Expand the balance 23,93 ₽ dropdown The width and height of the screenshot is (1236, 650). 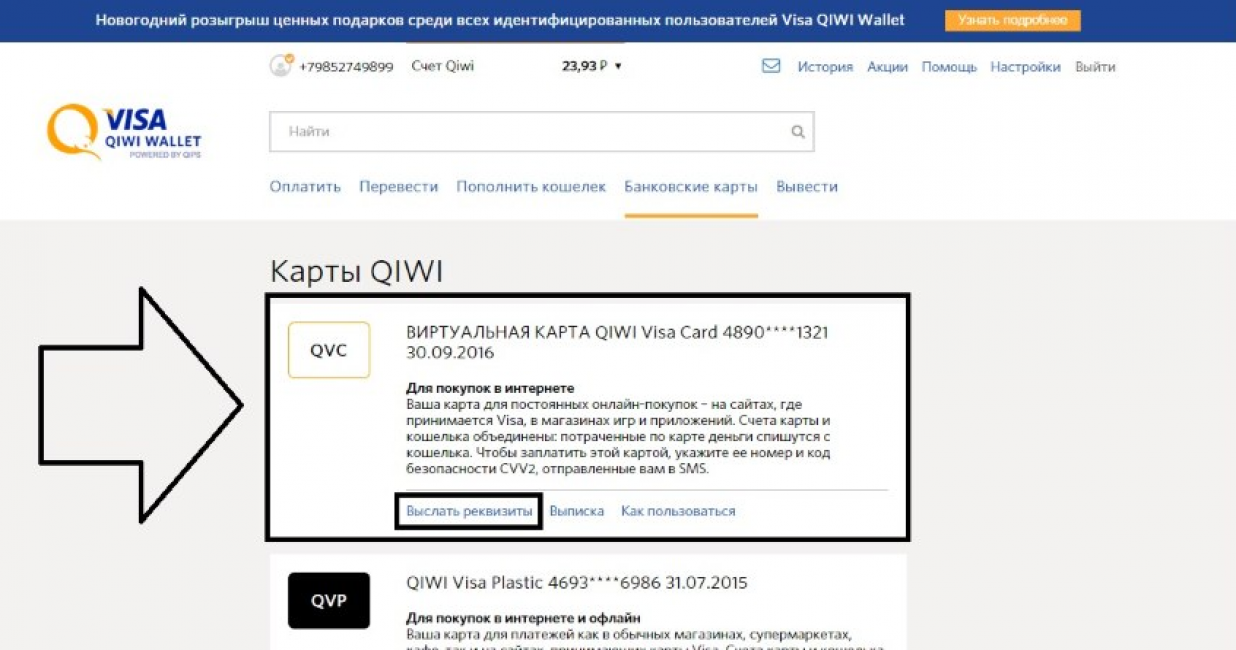(x=592, y=66)
